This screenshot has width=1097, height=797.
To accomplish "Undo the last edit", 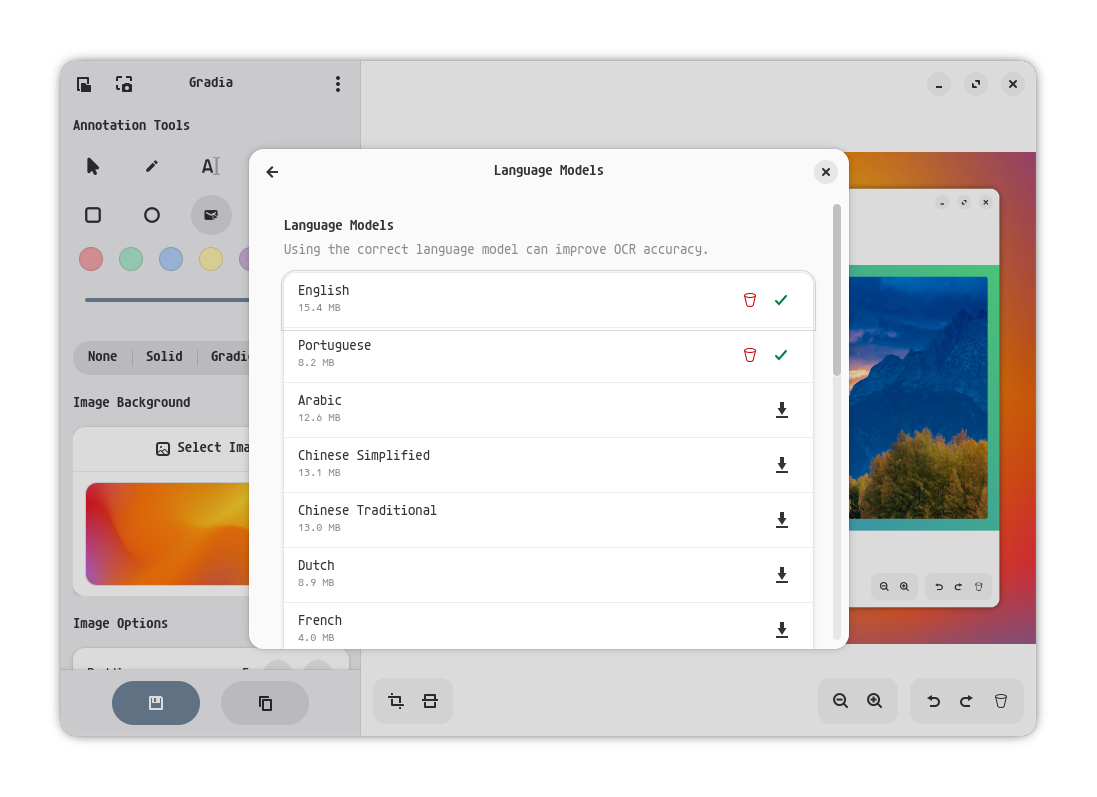I will pyautogui.click(x=933, y=701).
